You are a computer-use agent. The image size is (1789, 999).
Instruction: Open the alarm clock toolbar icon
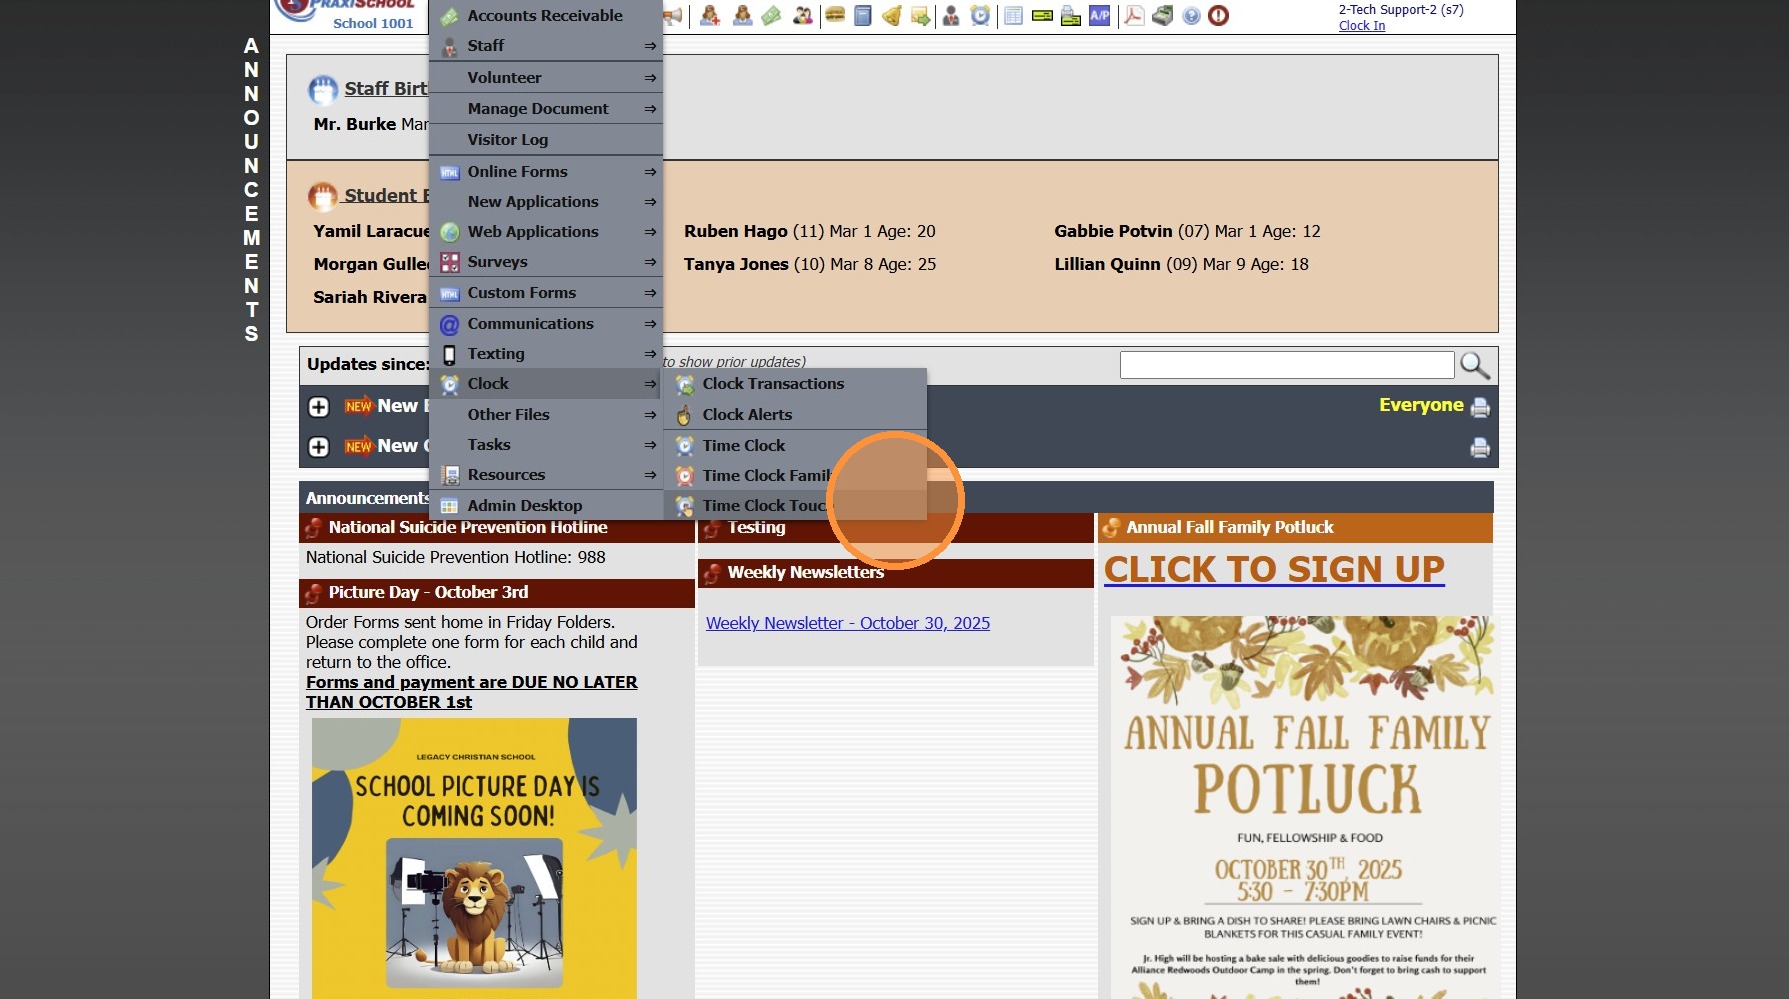tap(980, 15)
